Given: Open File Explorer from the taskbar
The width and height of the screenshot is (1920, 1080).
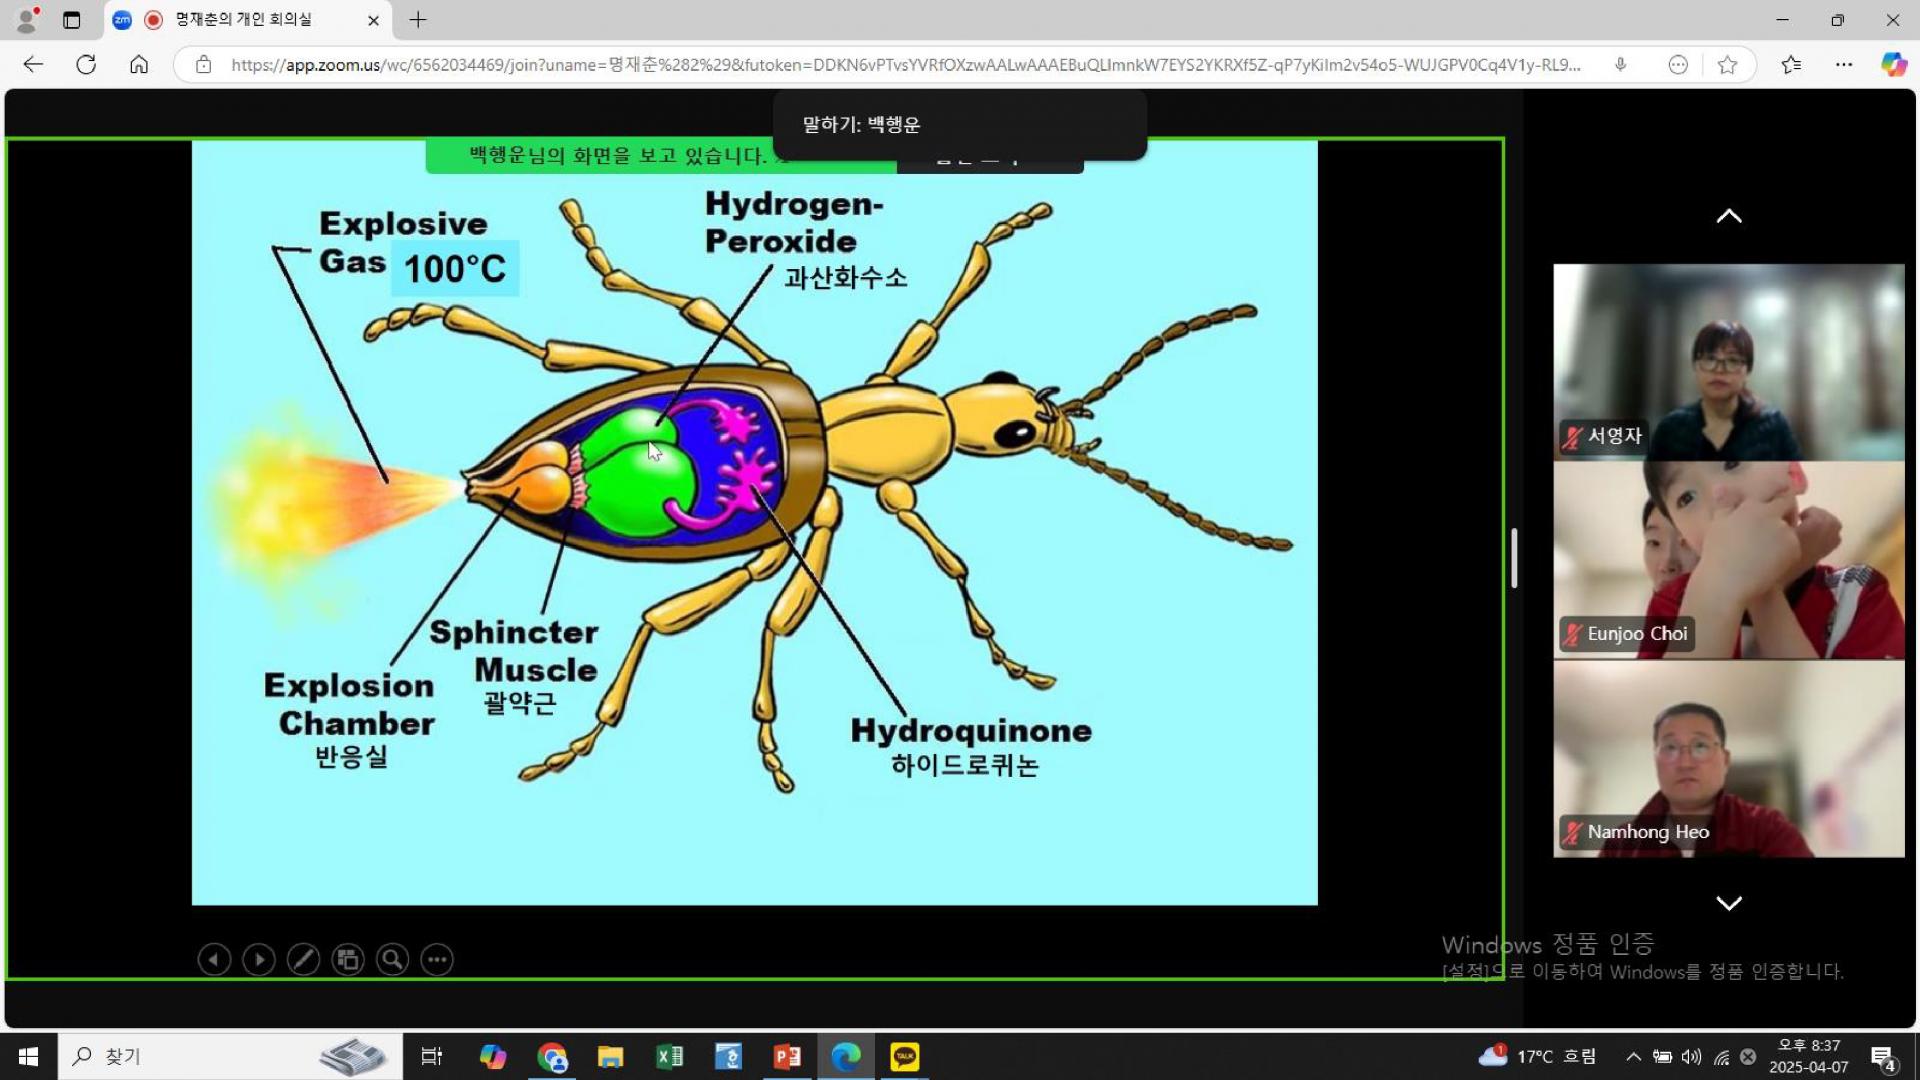Looking at the screenshot, I should click(610, 1056).
